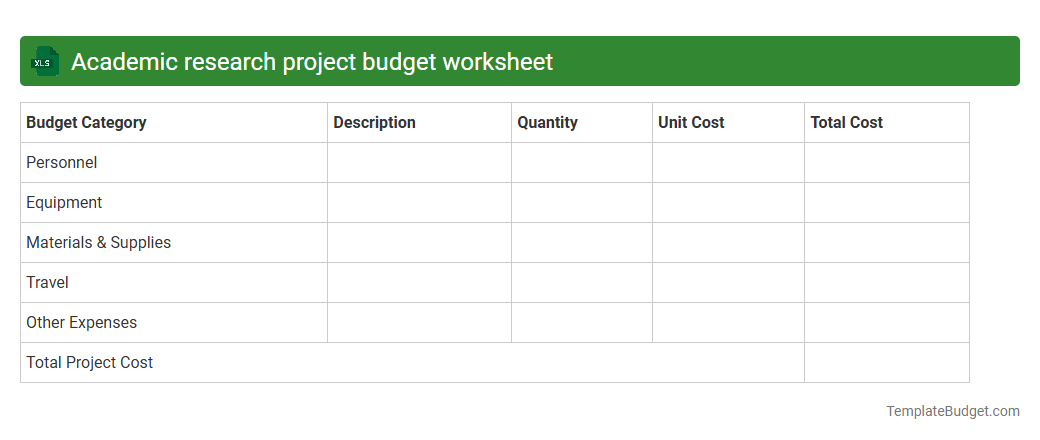
Task: Click the Travel Description cell
Action: click(419, 283)
